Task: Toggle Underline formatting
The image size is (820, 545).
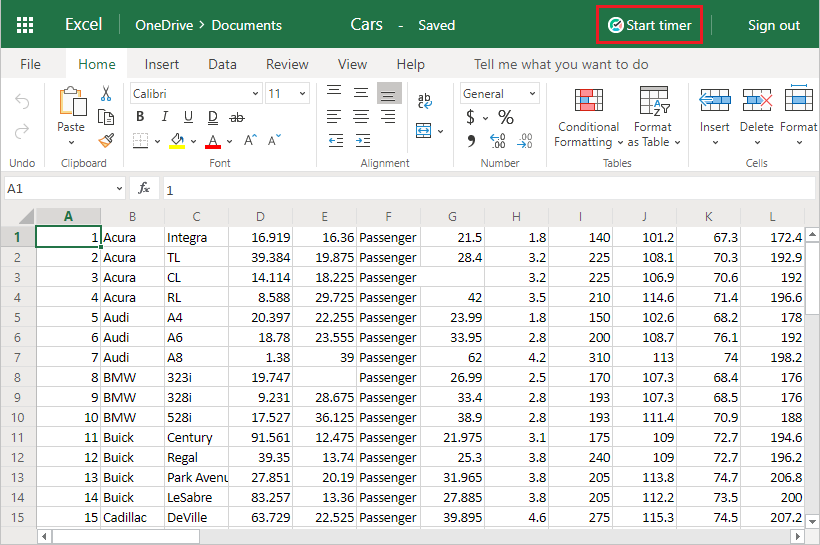Action: tap(188, 117)
